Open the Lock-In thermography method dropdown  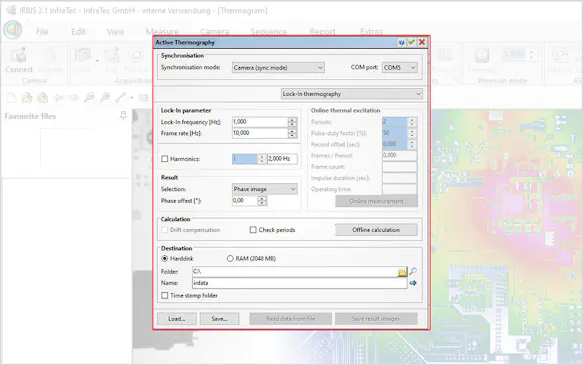pos(351,94)
